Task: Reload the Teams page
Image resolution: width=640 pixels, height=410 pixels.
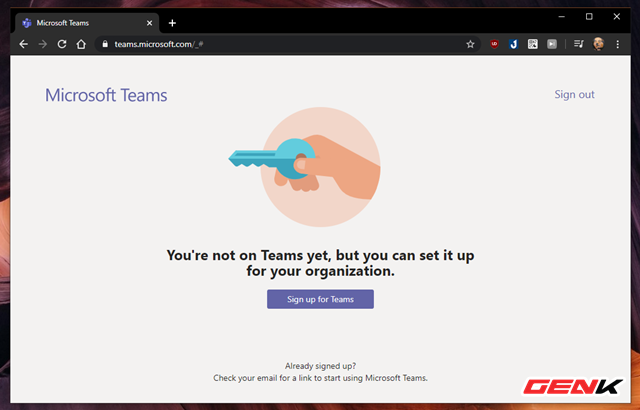Action: (x=62, y=44)
